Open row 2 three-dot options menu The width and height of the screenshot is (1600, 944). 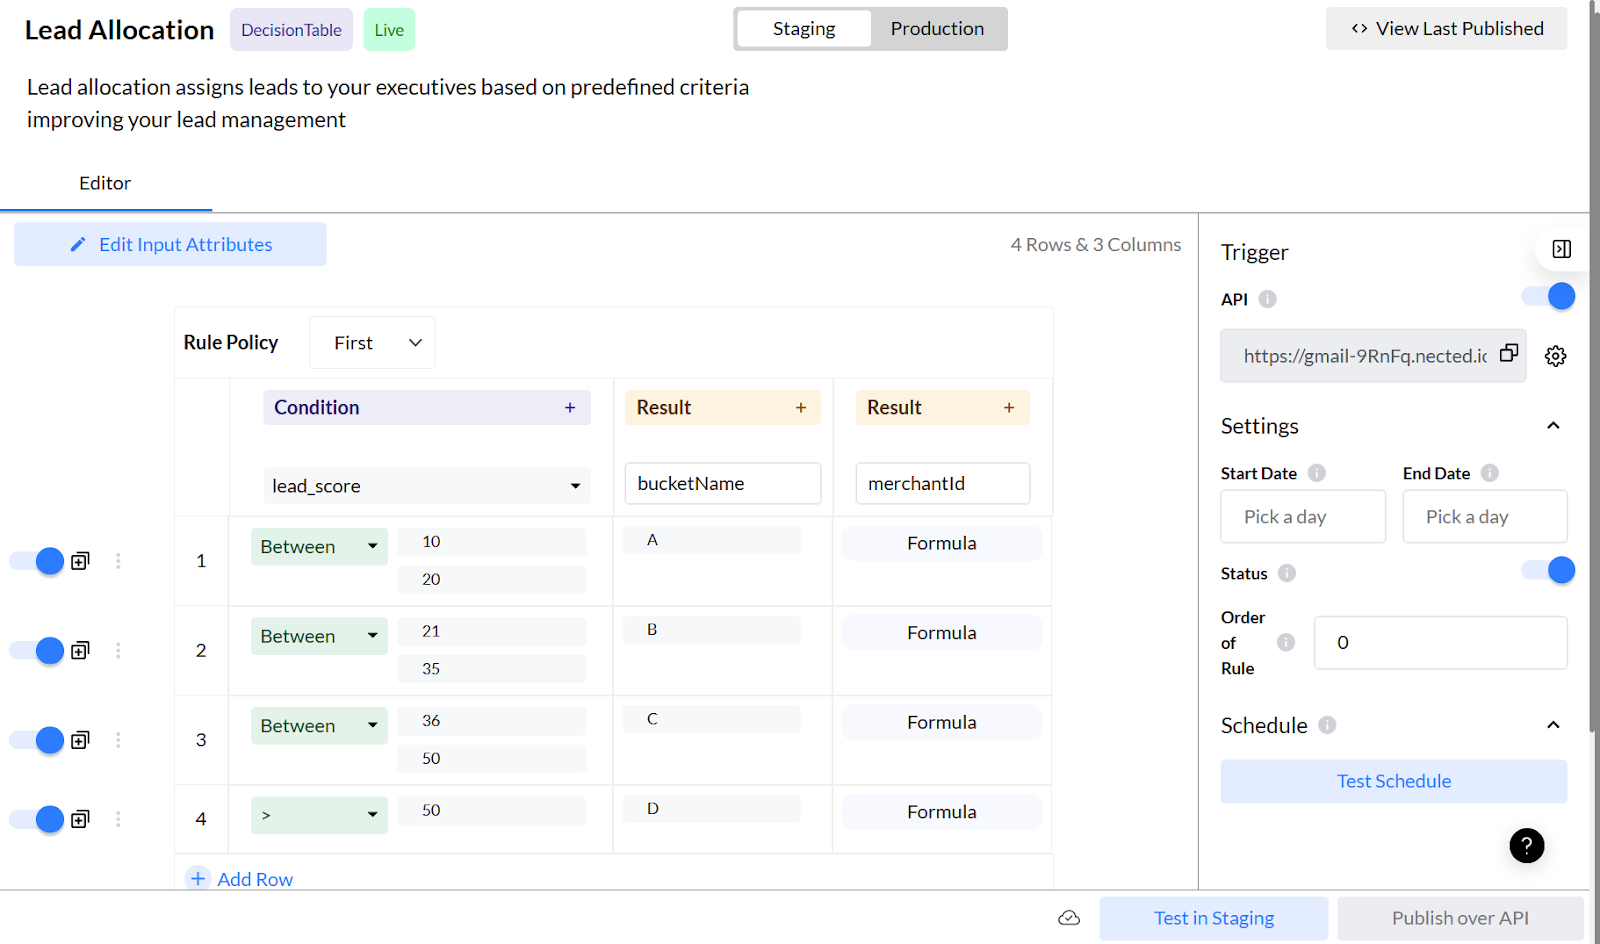pos(118,651)
